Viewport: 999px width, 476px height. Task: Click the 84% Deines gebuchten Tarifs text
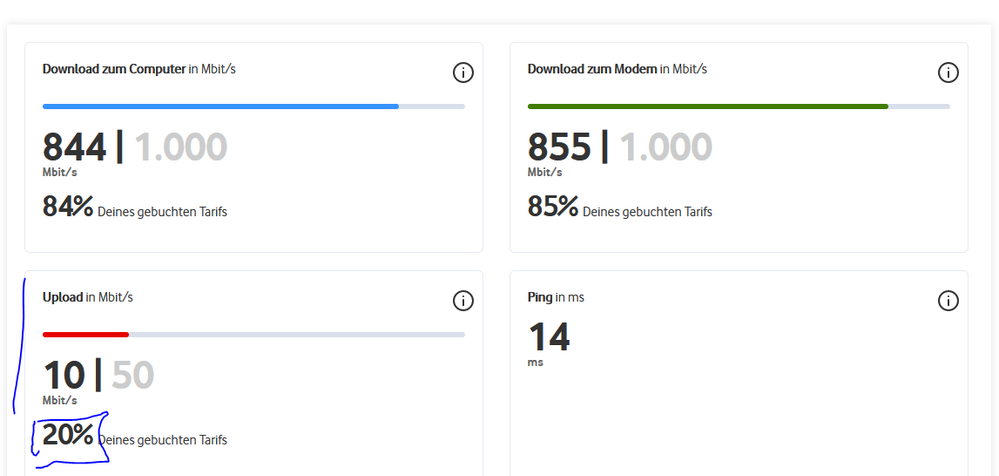pyautogui.click(x=134, y=208)
